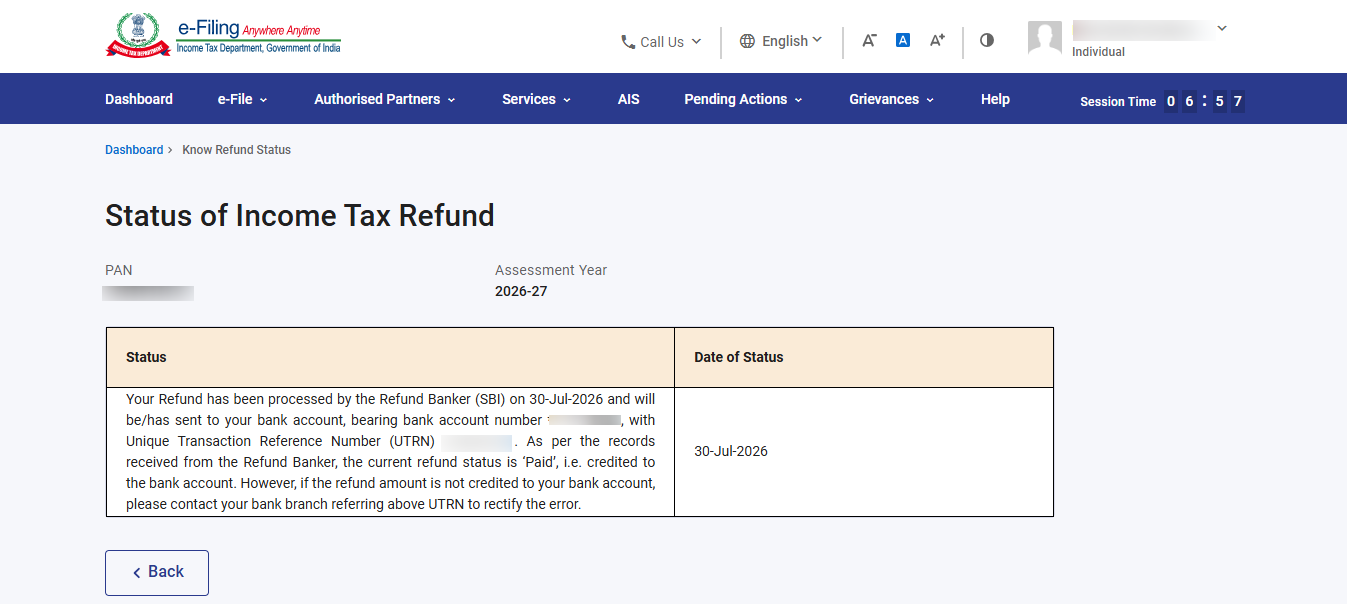Reset to the default font size A icon
The image size is (1347, 604).
[x=903, y=40]
